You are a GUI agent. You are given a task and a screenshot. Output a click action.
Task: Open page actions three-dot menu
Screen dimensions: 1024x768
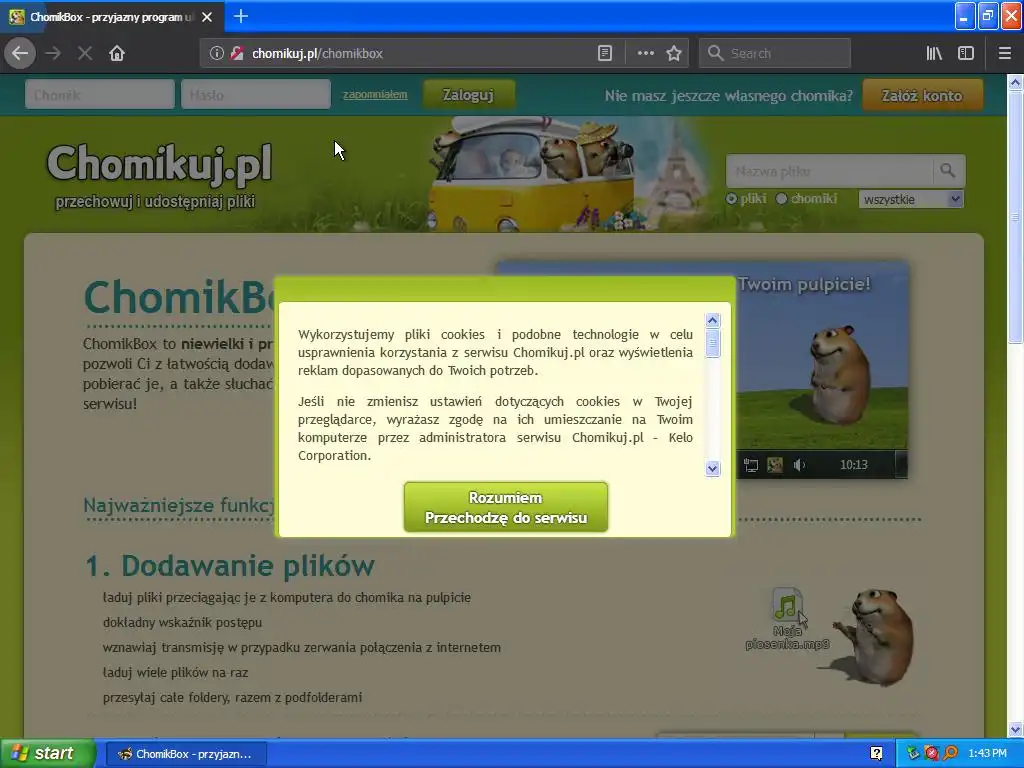pos(645,54)
